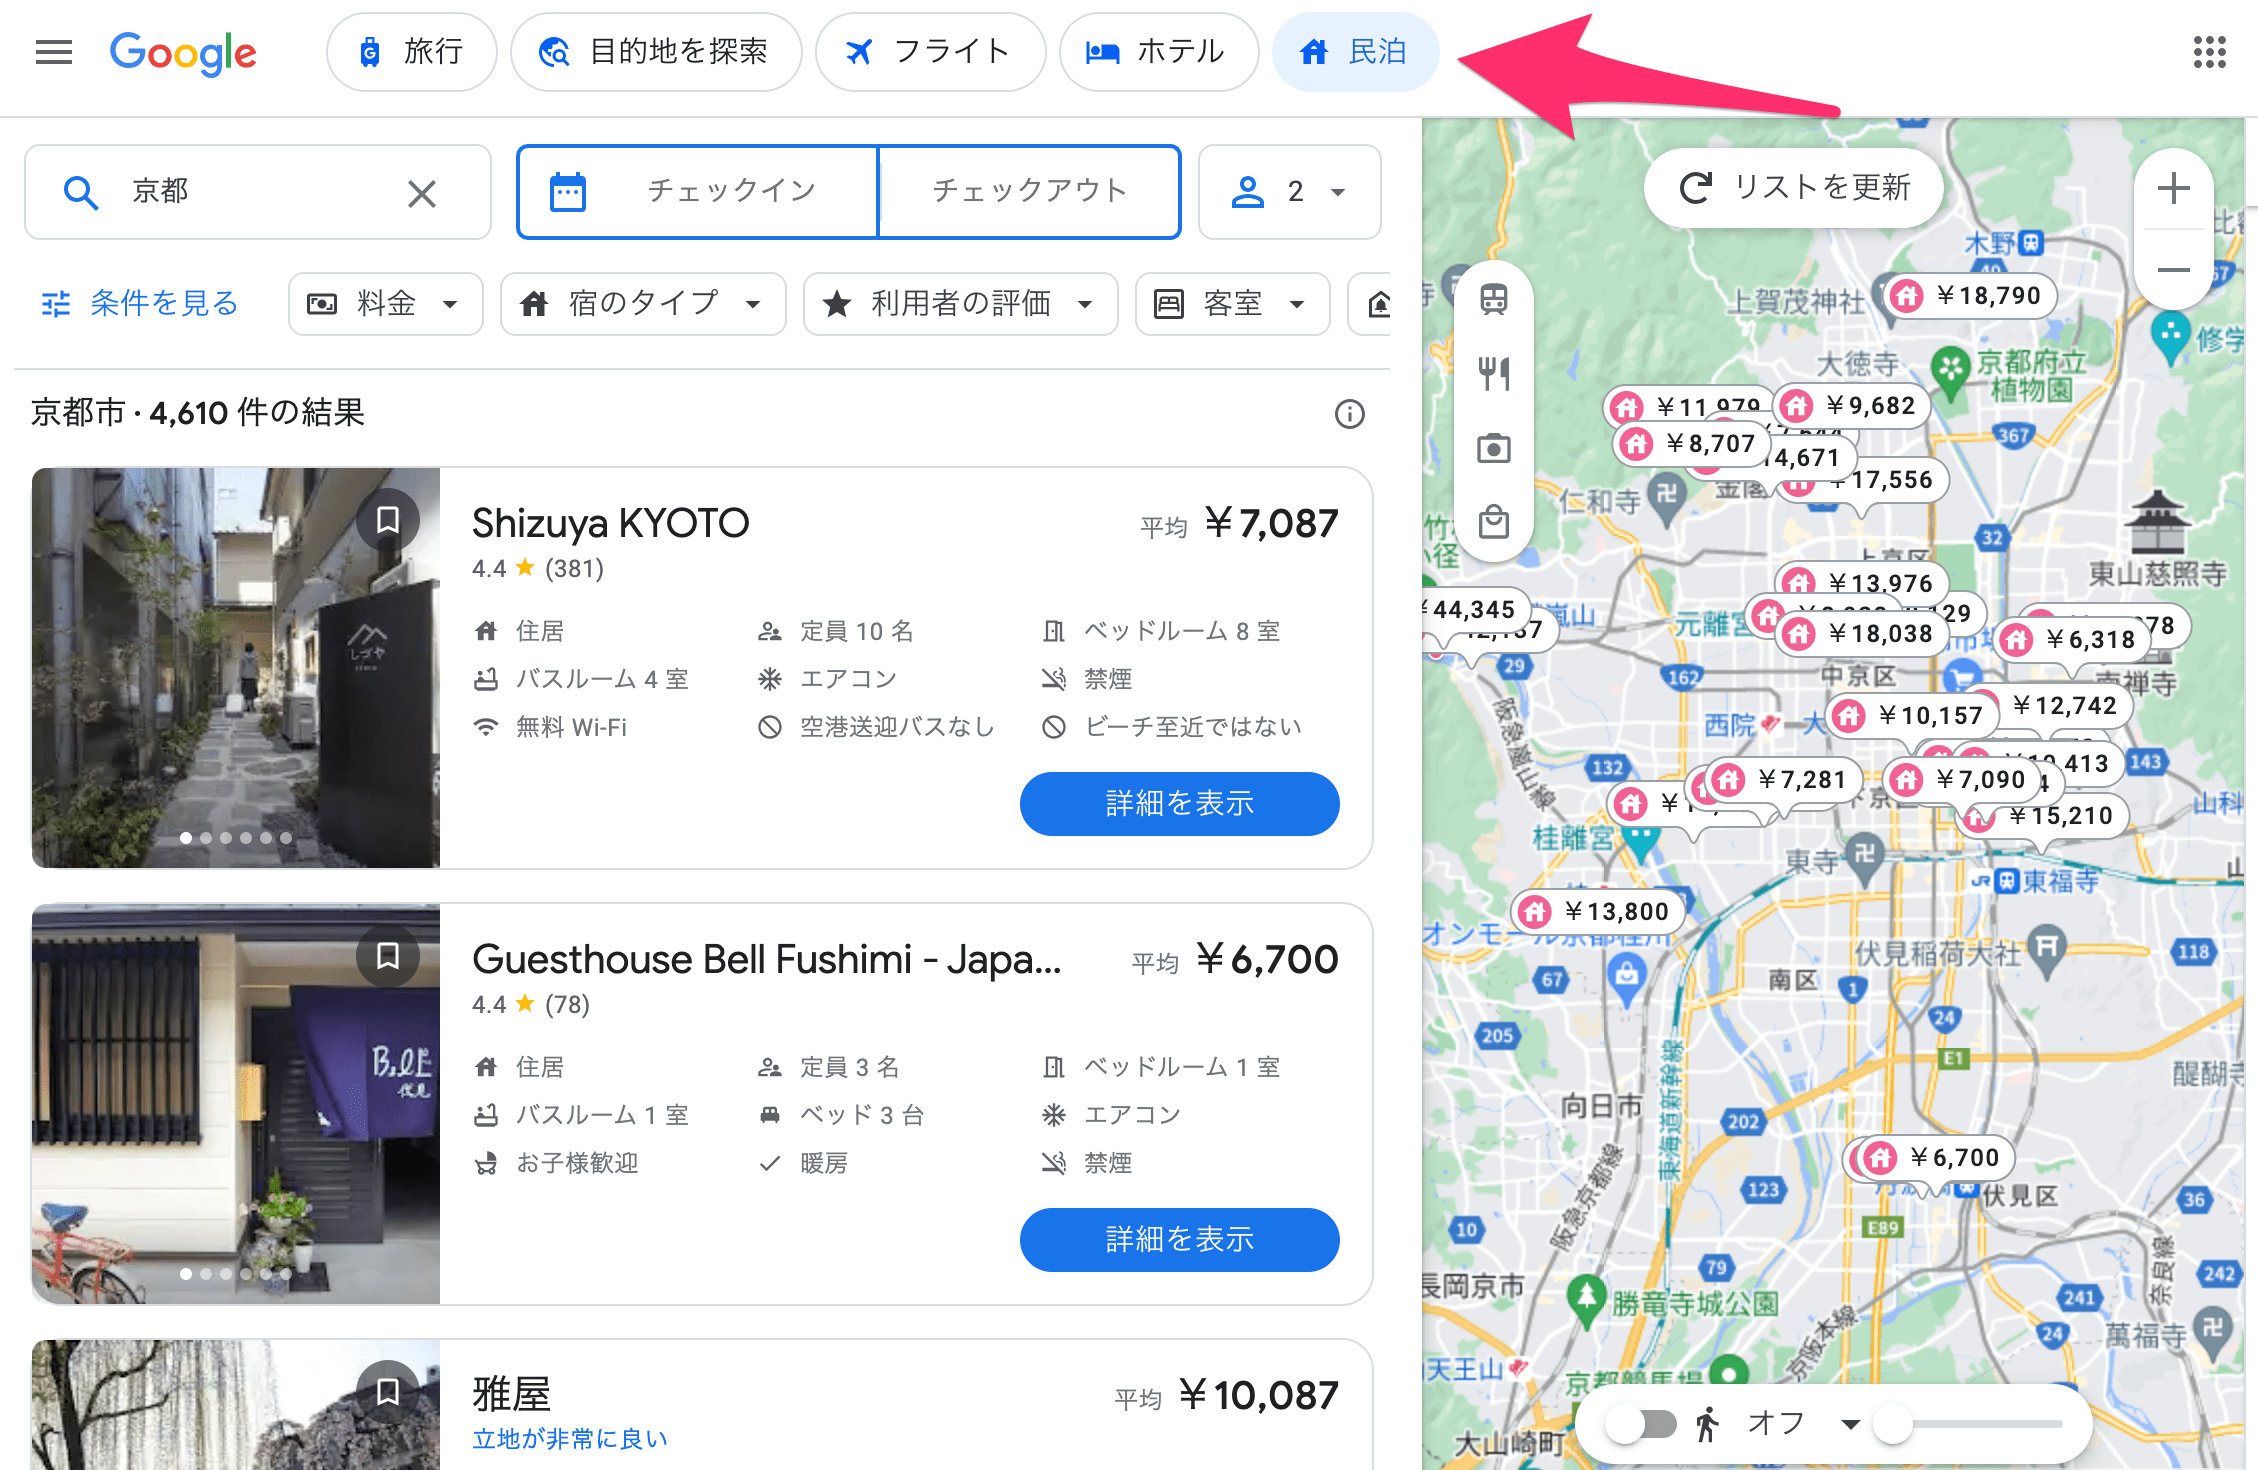View details for Guesthouse Bell Fushimi
This screenshot has height=1470, width=2258.
(1179, 1240)
